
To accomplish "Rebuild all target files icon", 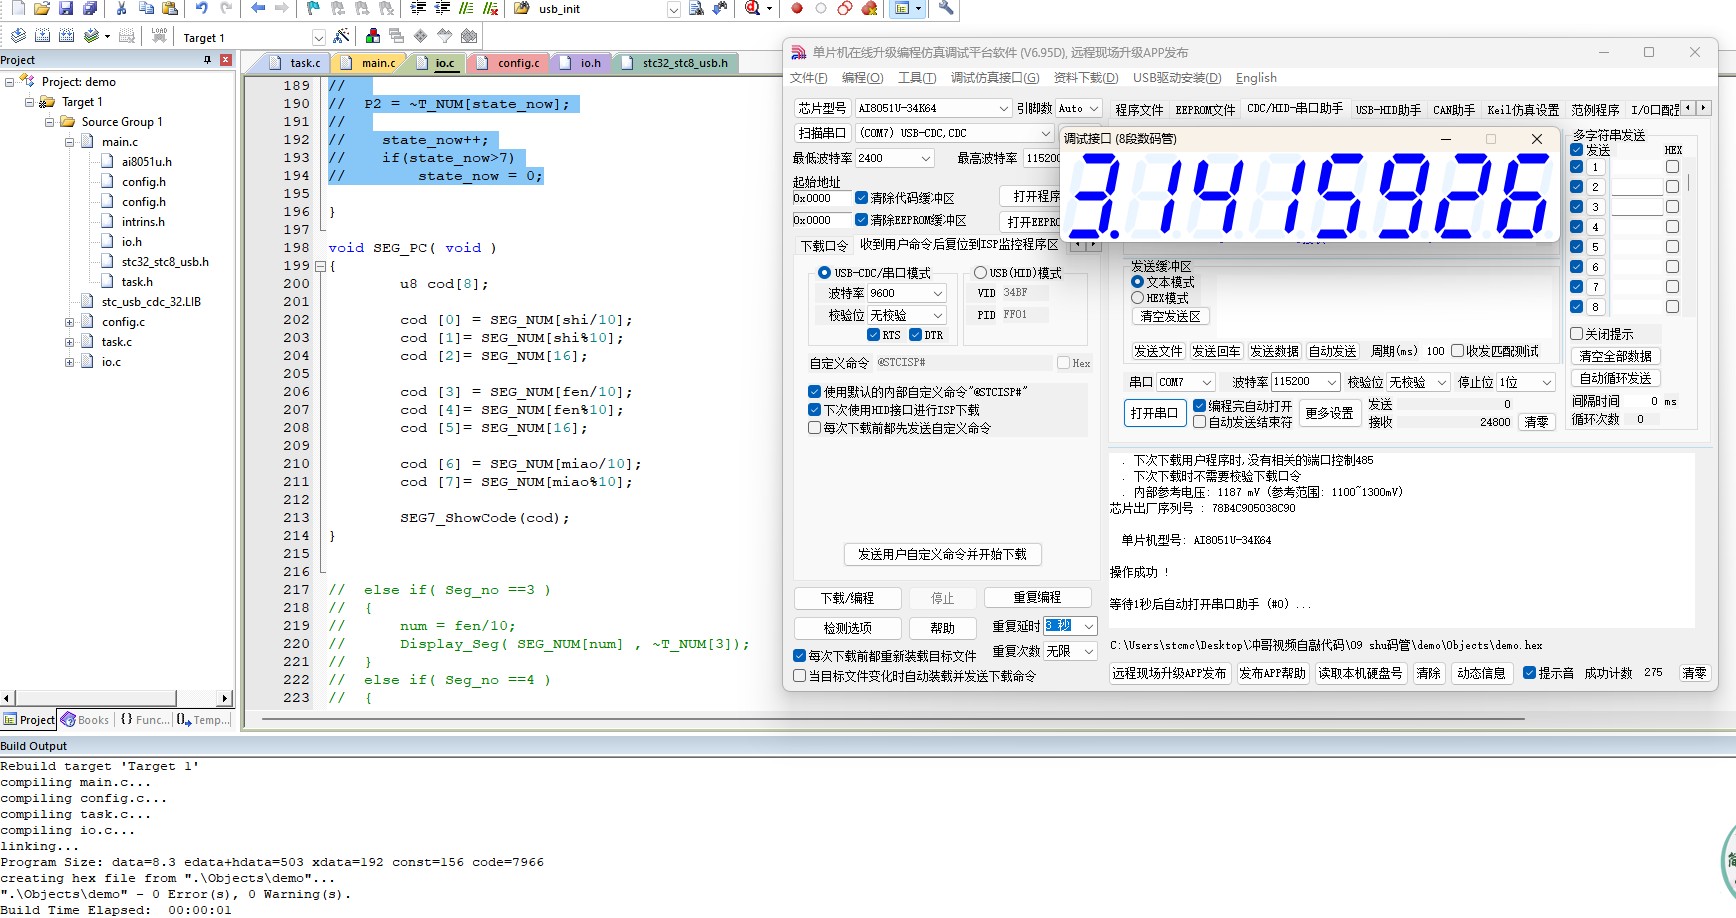I will 66,36.
